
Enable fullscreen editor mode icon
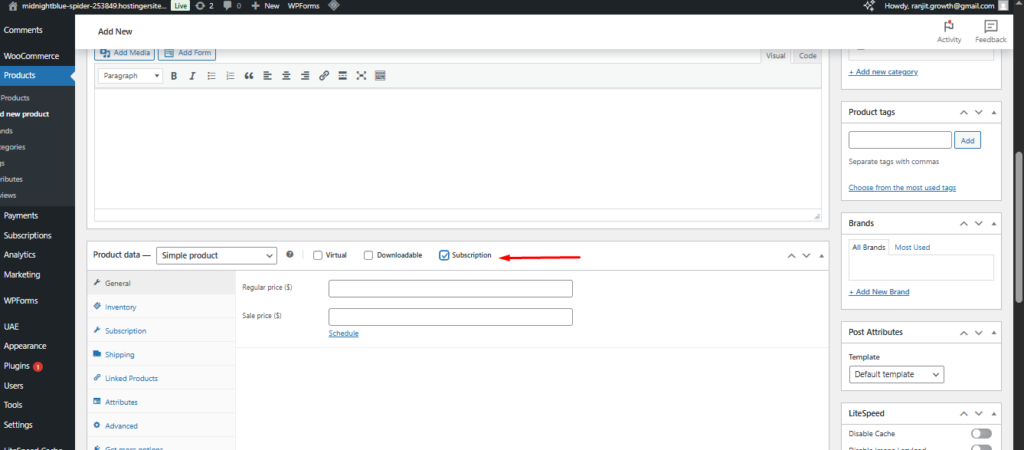pos(361,76)
